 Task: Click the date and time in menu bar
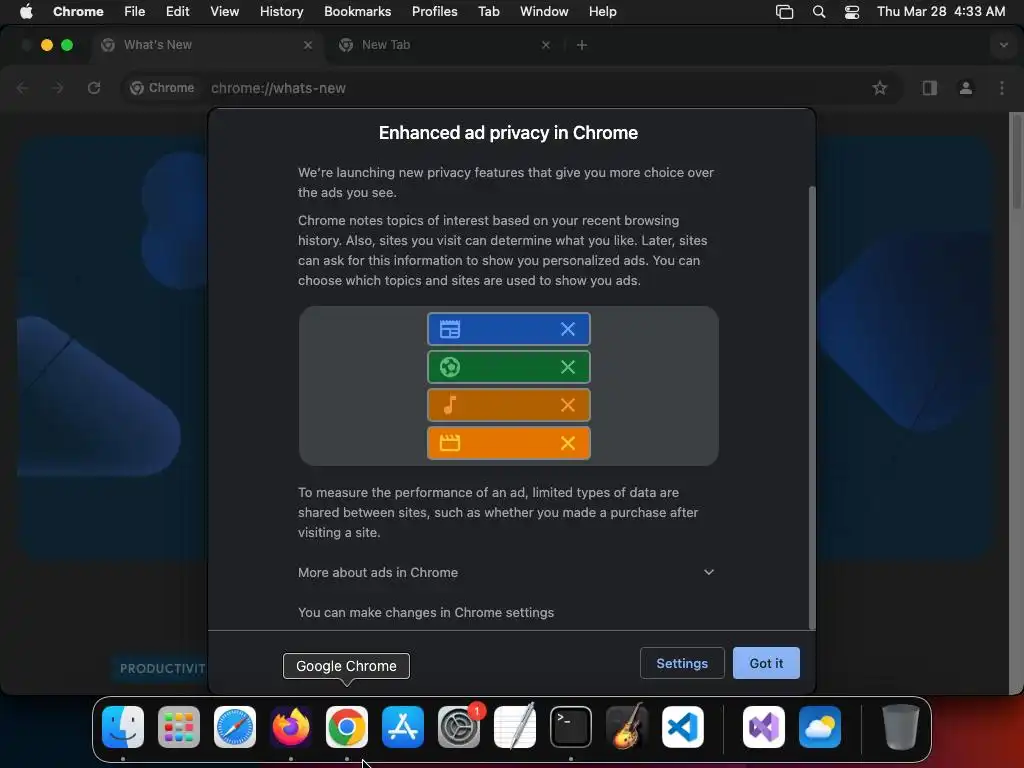point(941,11)
